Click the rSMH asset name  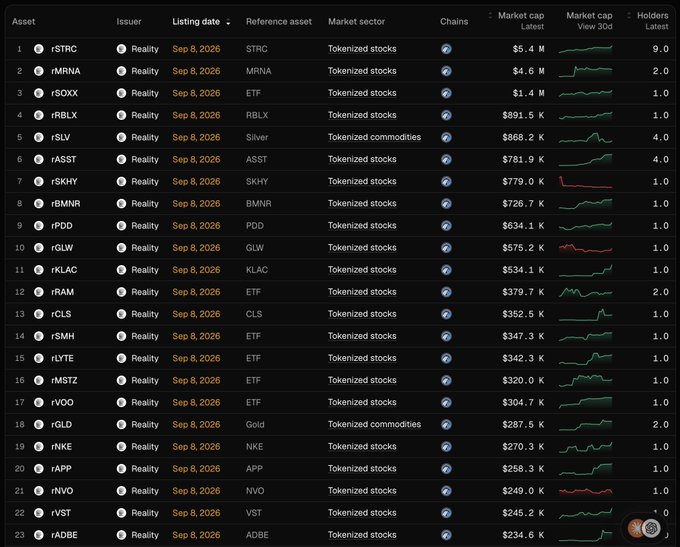coord(63,337)
